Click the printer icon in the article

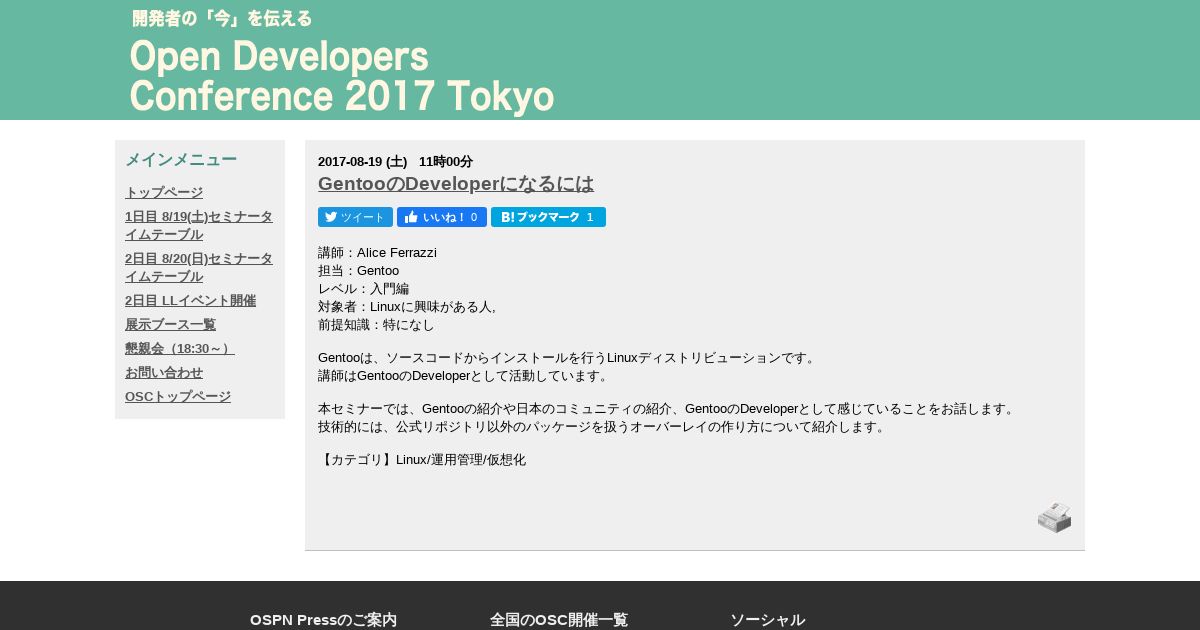click(x=1054, y=517)
